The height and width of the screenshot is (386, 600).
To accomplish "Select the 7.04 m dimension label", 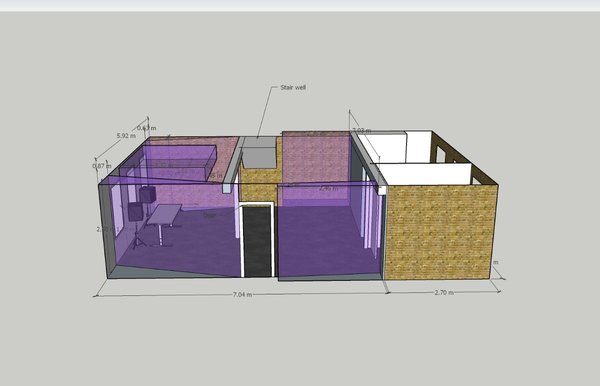I will 243,295.
